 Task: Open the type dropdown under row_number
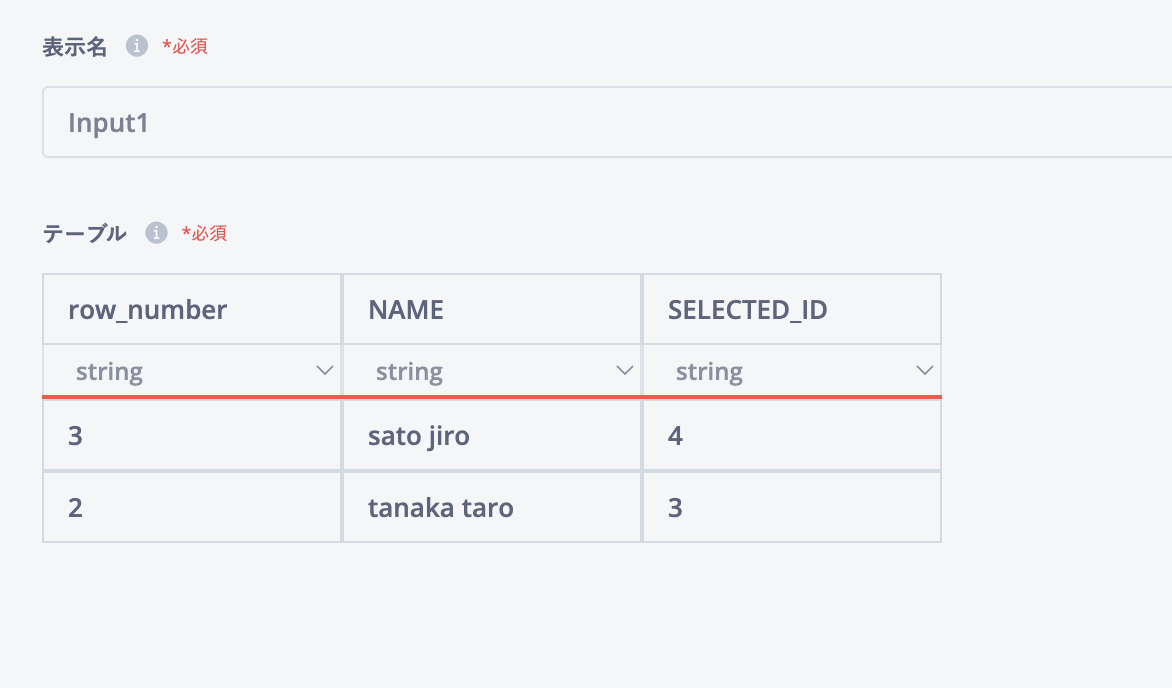[192, 372]
